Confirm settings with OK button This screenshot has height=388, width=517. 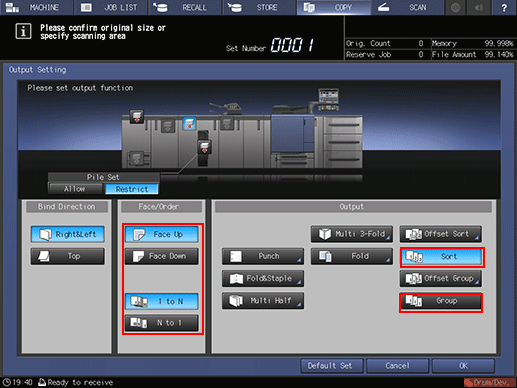tap(463, 366)
